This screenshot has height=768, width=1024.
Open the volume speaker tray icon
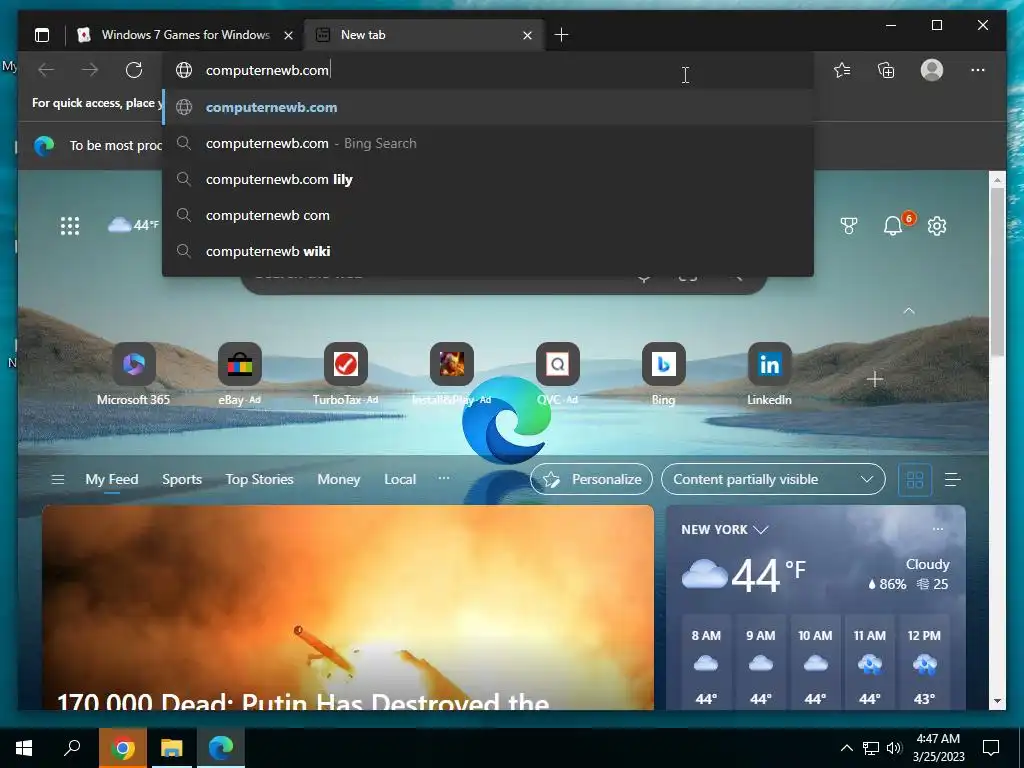(x=894, y=748)
